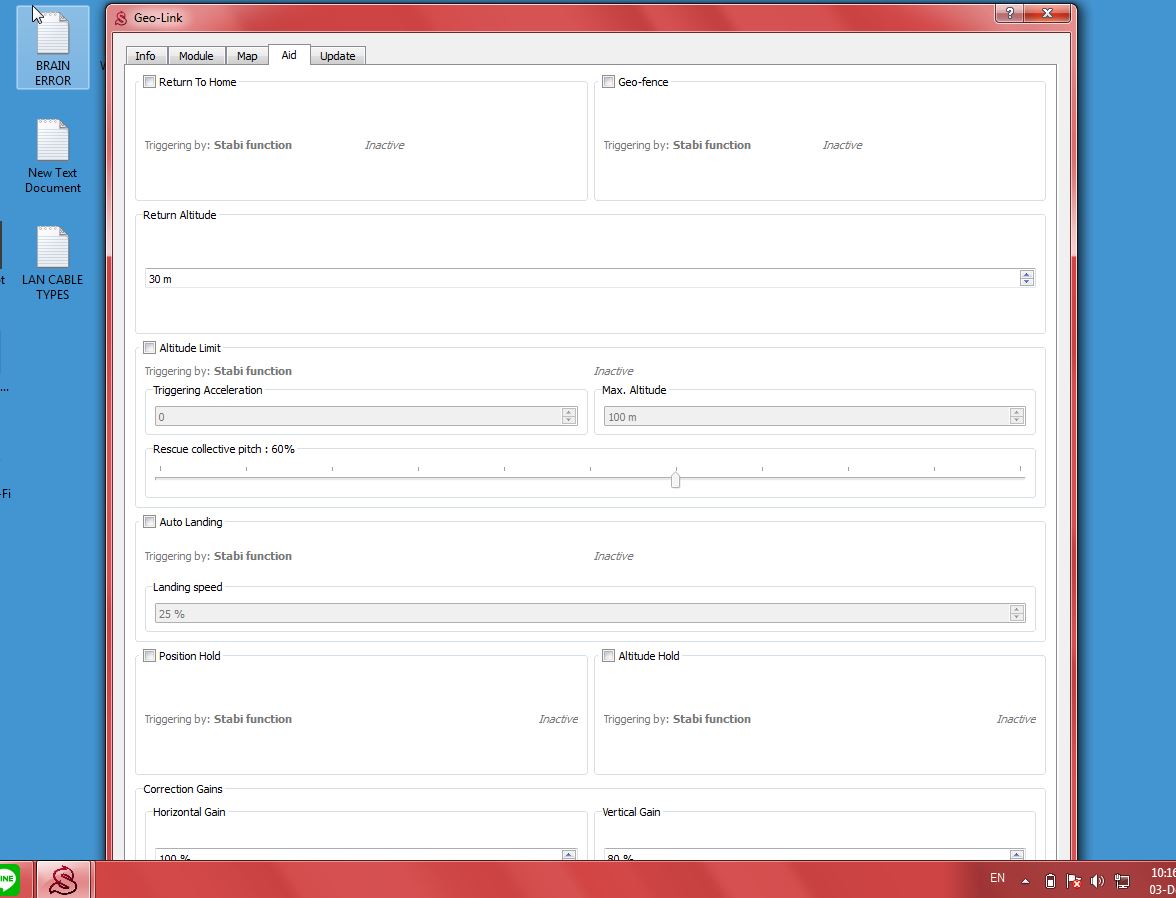Click the window help question-mark button
1176x898 pixels.
[1009, 13]
